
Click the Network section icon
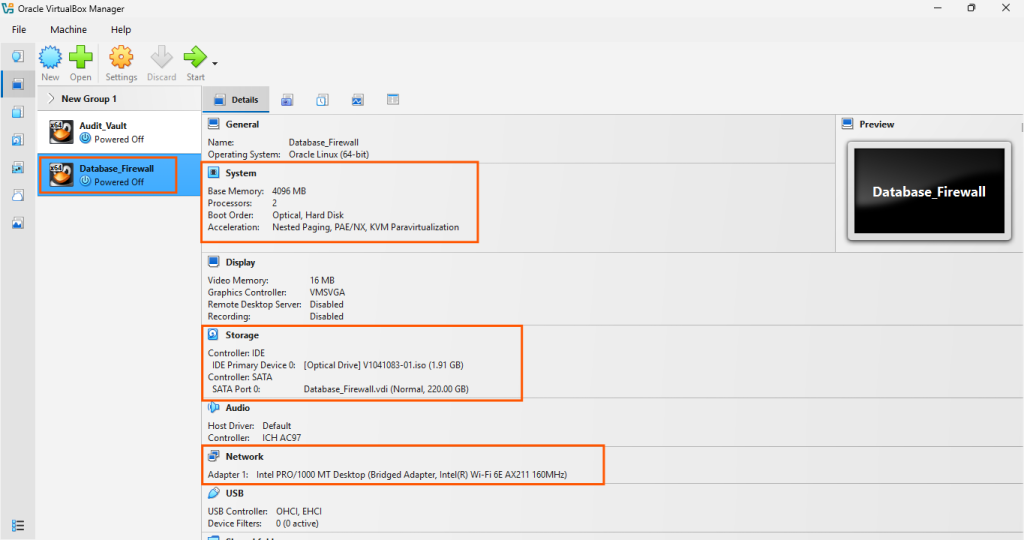pyautogui.click(x=214, y=456)
